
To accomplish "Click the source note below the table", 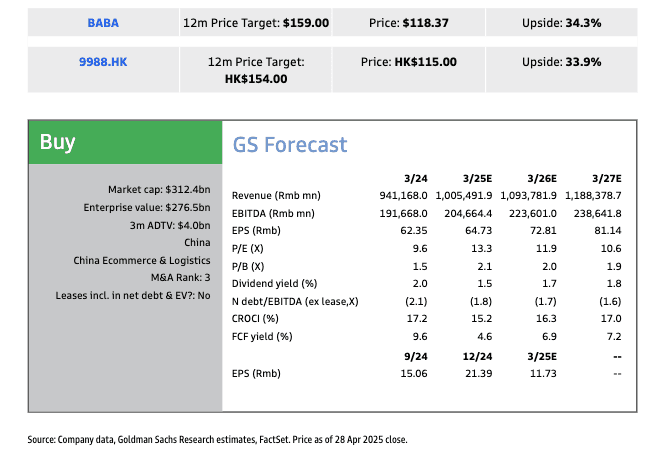I will tap(218, 439).
